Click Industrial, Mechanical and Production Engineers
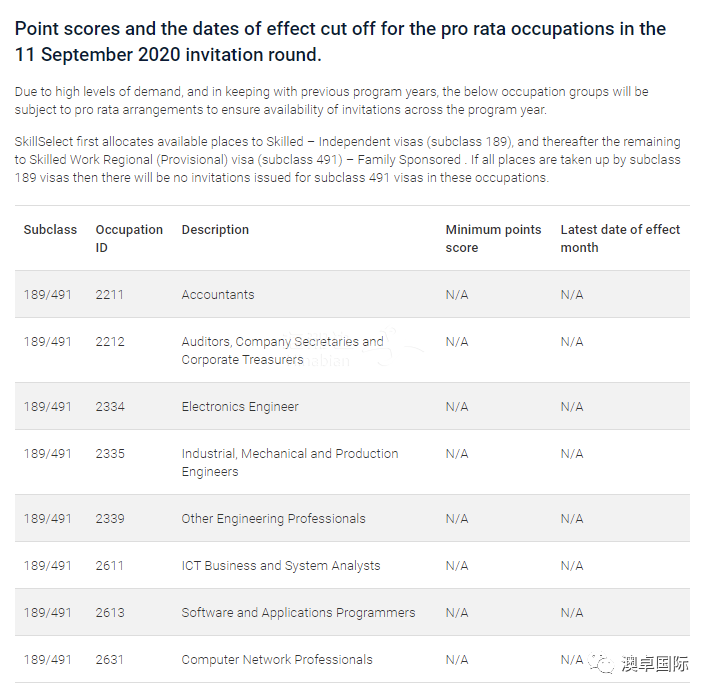 pyautogui.click(x=290, y=462)
